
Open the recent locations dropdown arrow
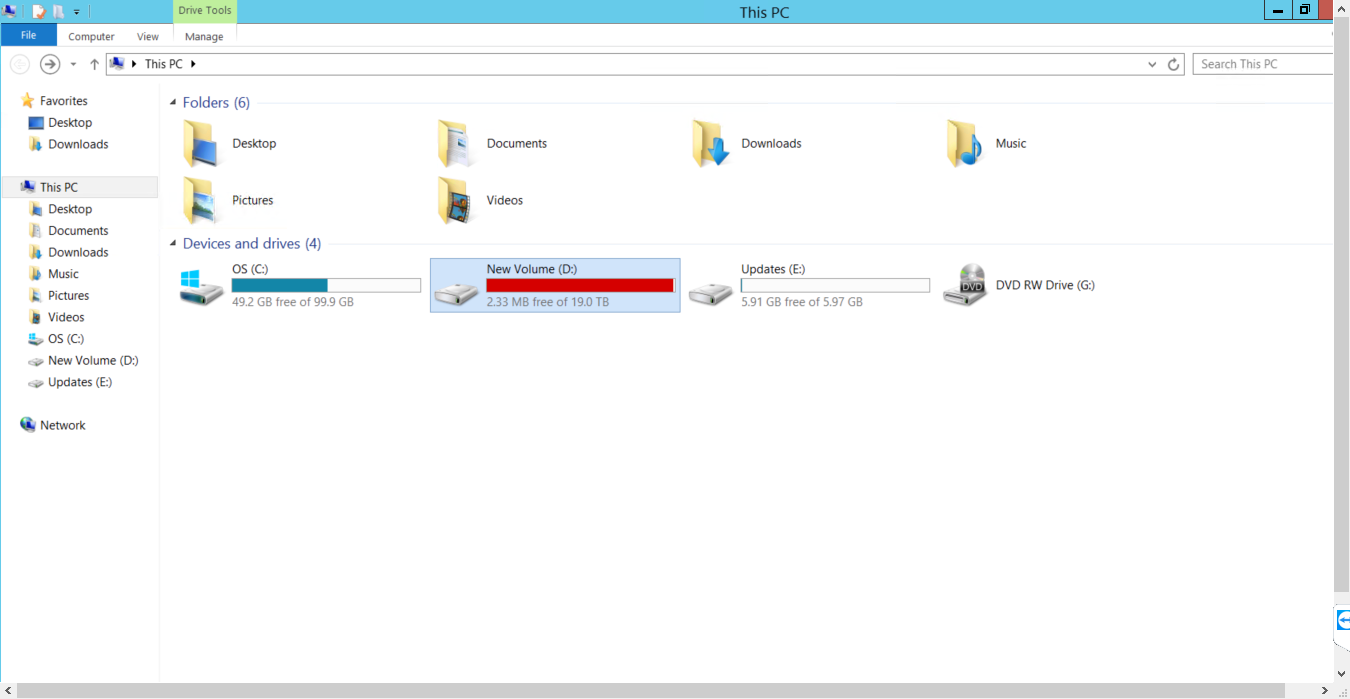click(73, 64)
